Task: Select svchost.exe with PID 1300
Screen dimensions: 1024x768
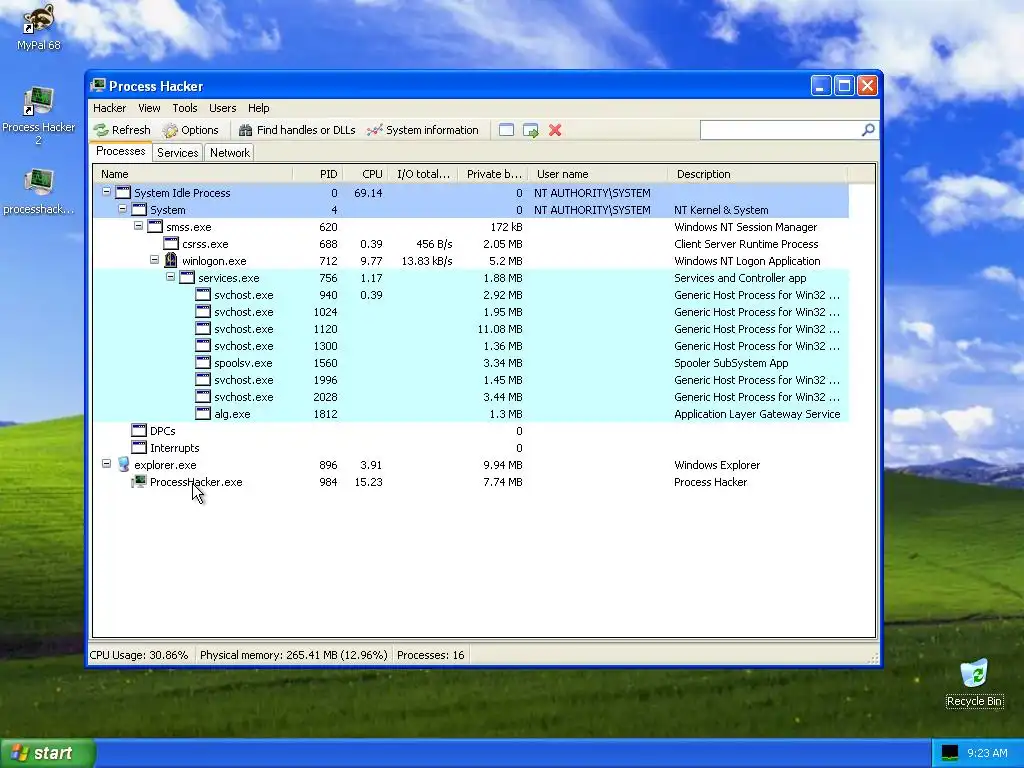Action: 470,345
